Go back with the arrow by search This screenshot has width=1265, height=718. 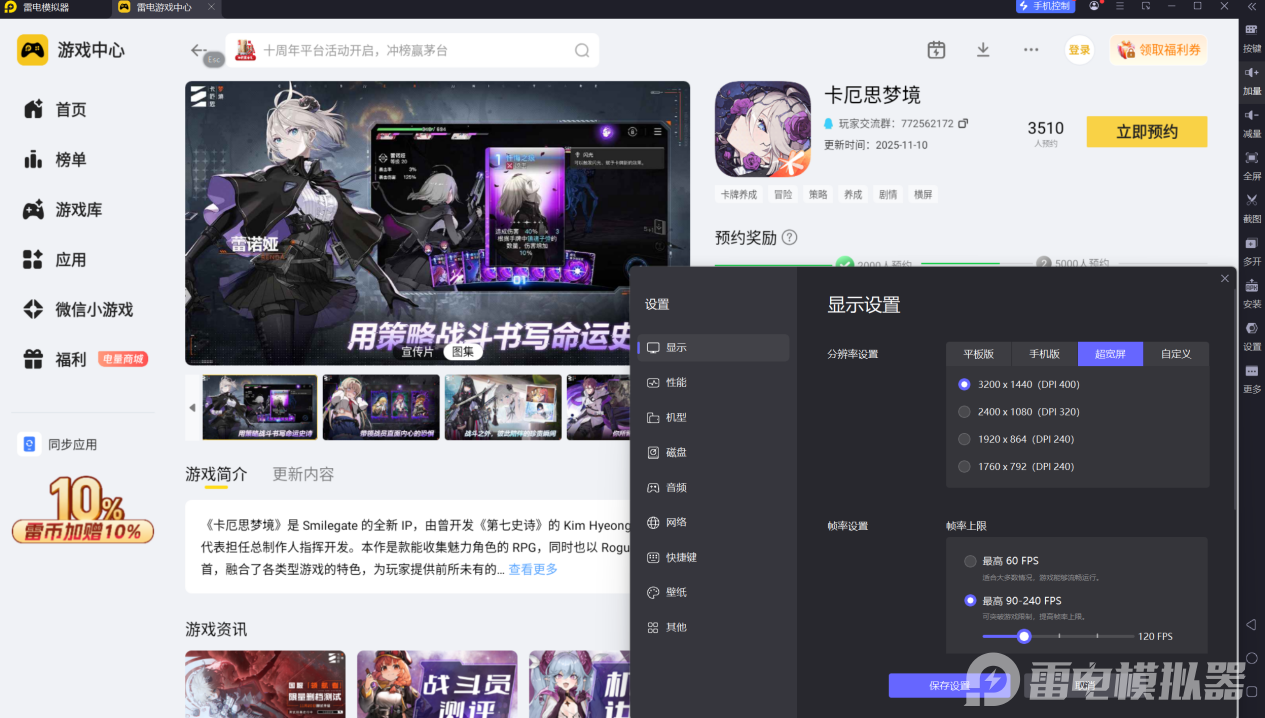199,50
